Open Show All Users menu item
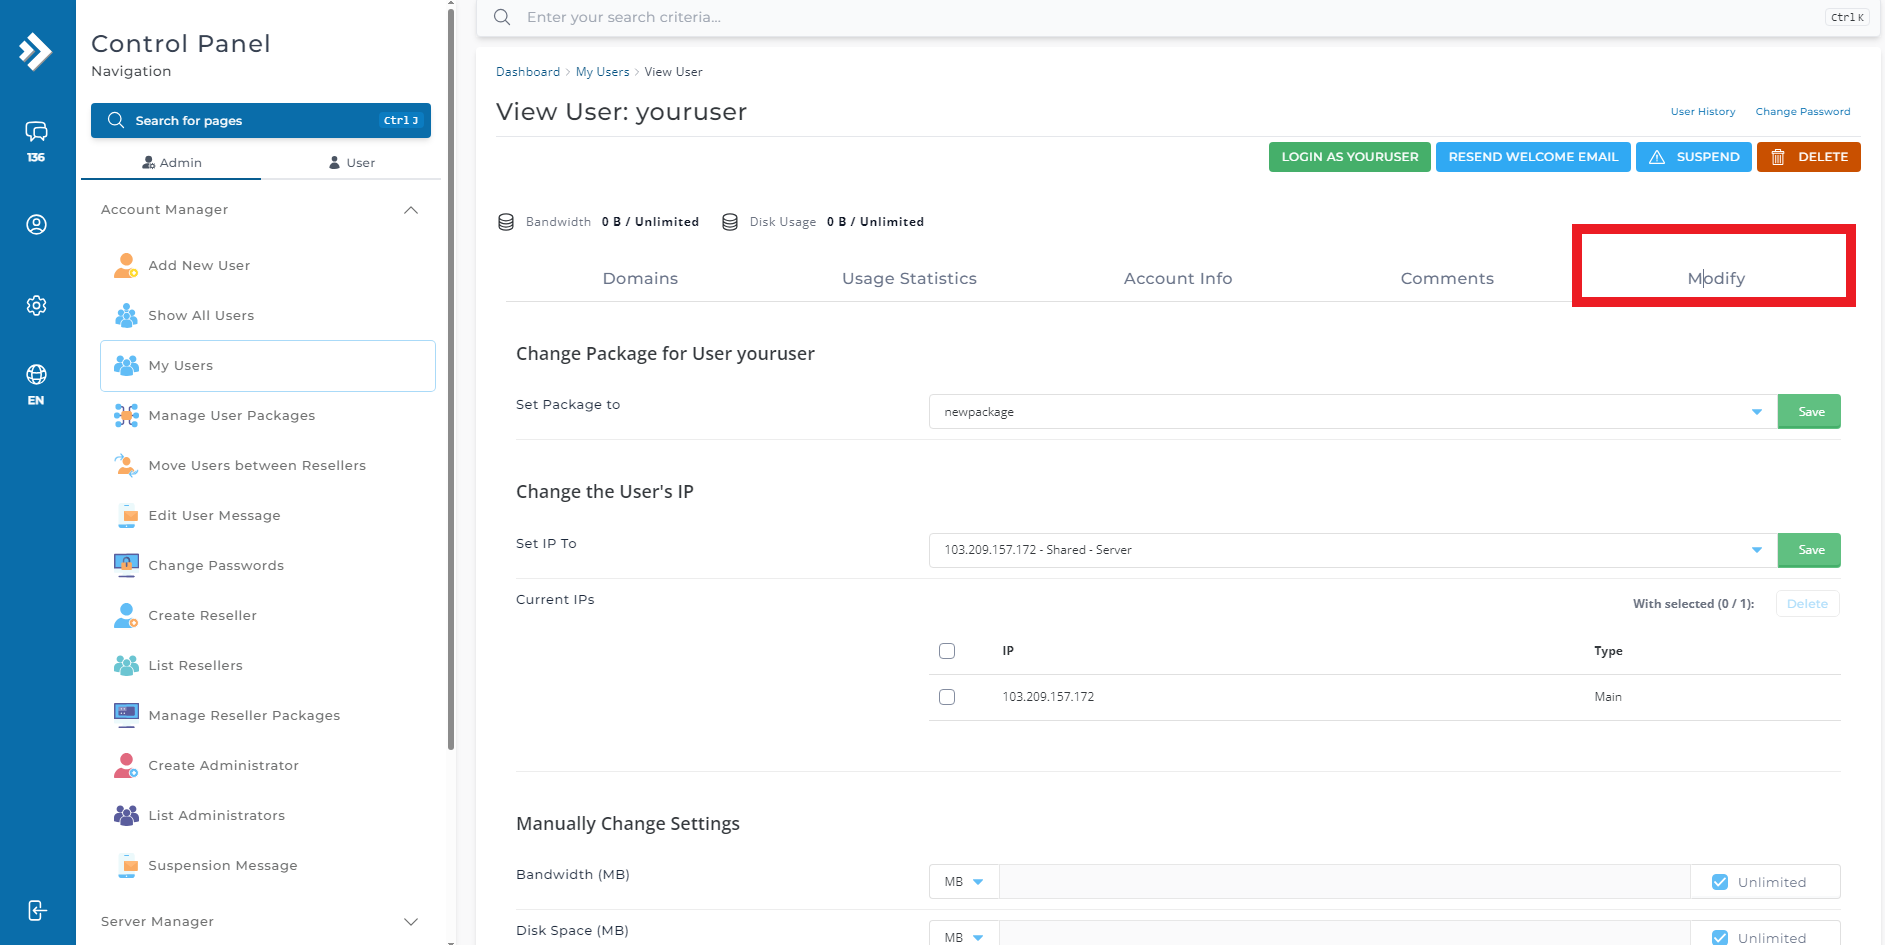1885x945 pixels. pos(268,315)
